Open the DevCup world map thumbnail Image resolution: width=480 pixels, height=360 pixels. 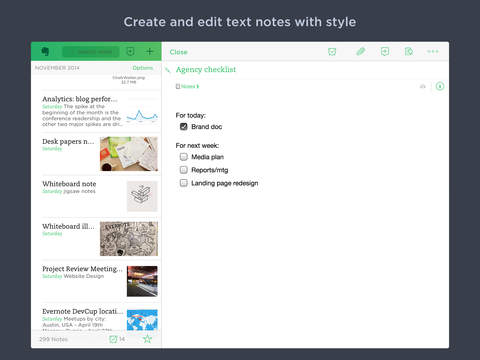142,320
